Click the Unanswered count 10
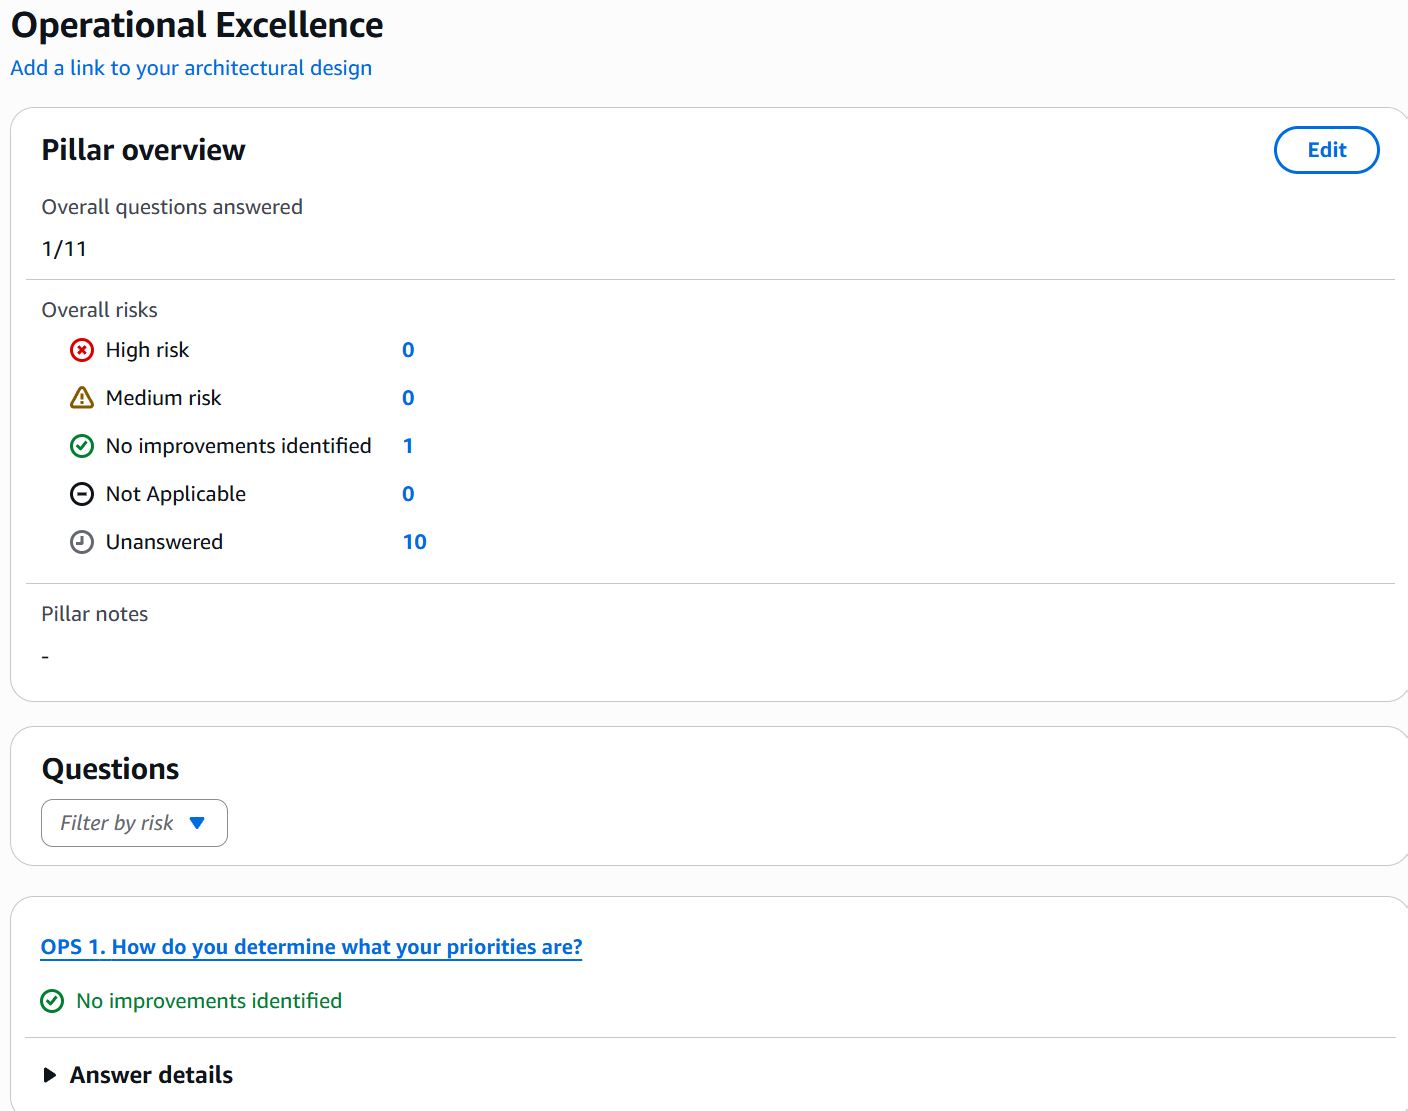Image resolution: width=1408 pixels, height=1111 pixels. (x=414, y=542)
